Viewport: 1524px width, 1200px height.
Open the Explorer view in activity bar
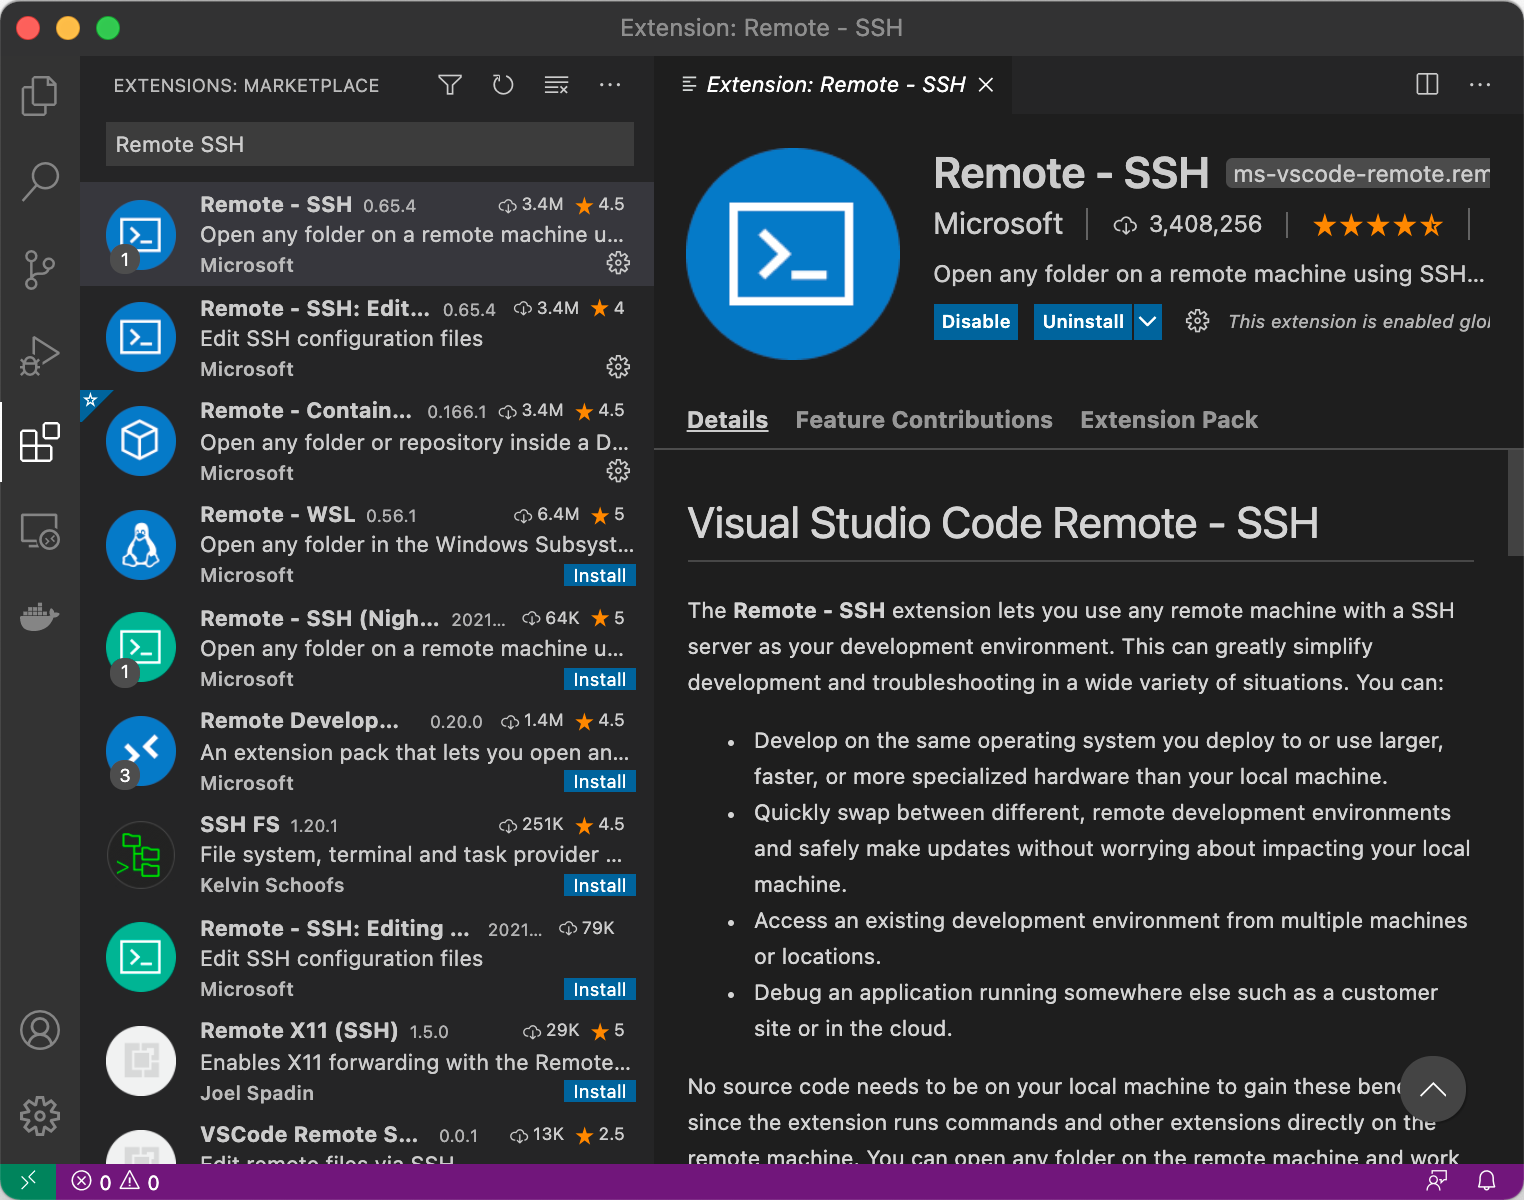[40, 95]
